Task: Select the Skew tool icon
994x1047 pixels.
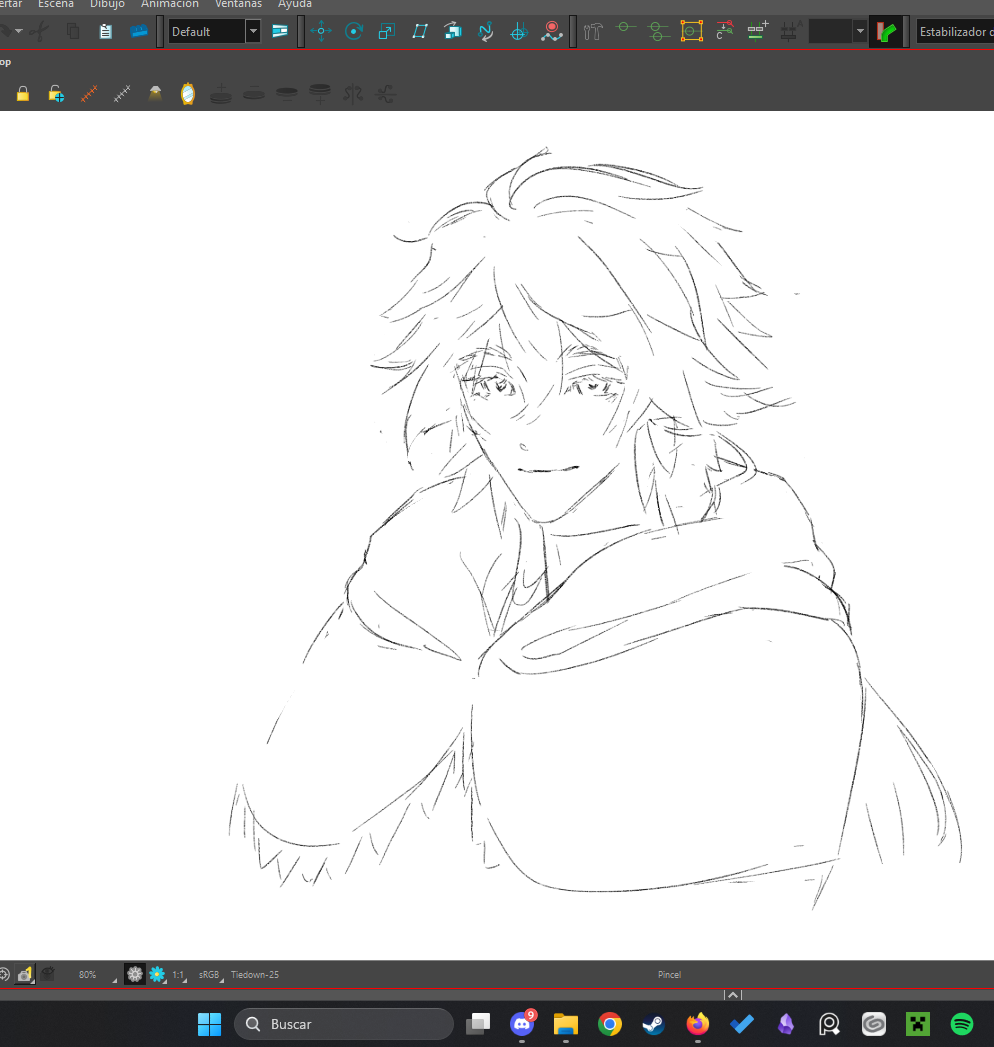Action: coord(420,32)
